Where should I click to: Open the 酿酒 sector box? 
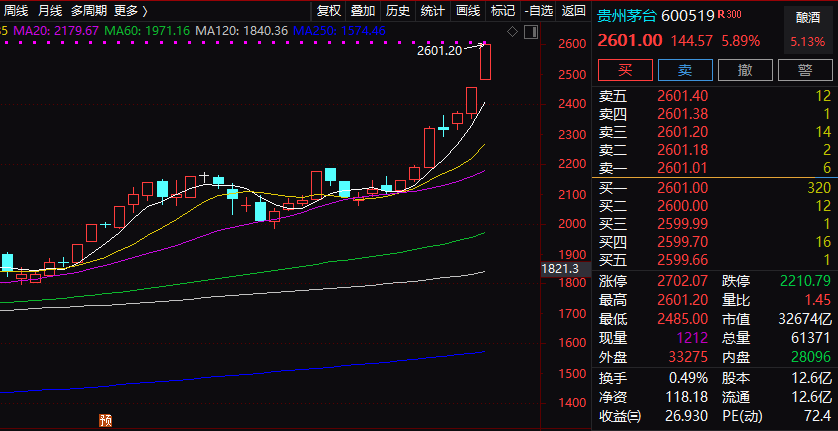point(807,18)
